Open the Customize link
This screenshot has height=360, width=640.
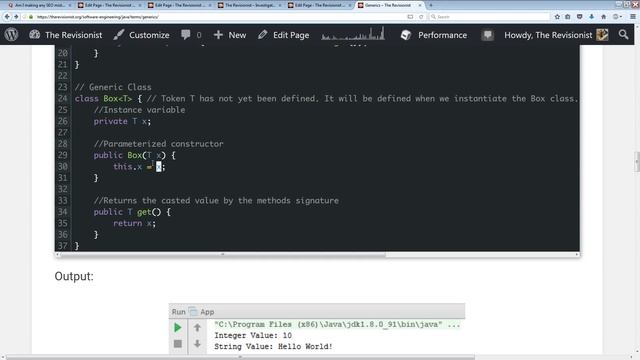pyautogui.click(x=141, y=35)
